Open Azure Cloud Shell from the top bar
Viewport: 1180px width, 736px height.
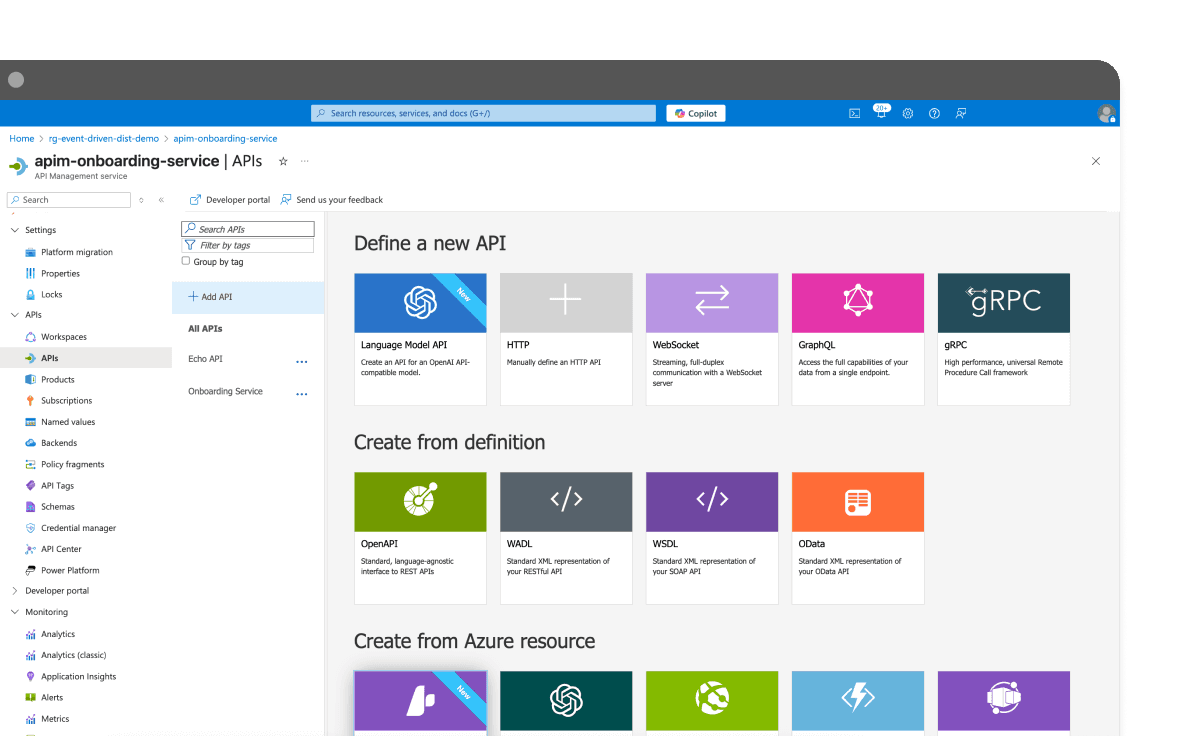(854, 113)
